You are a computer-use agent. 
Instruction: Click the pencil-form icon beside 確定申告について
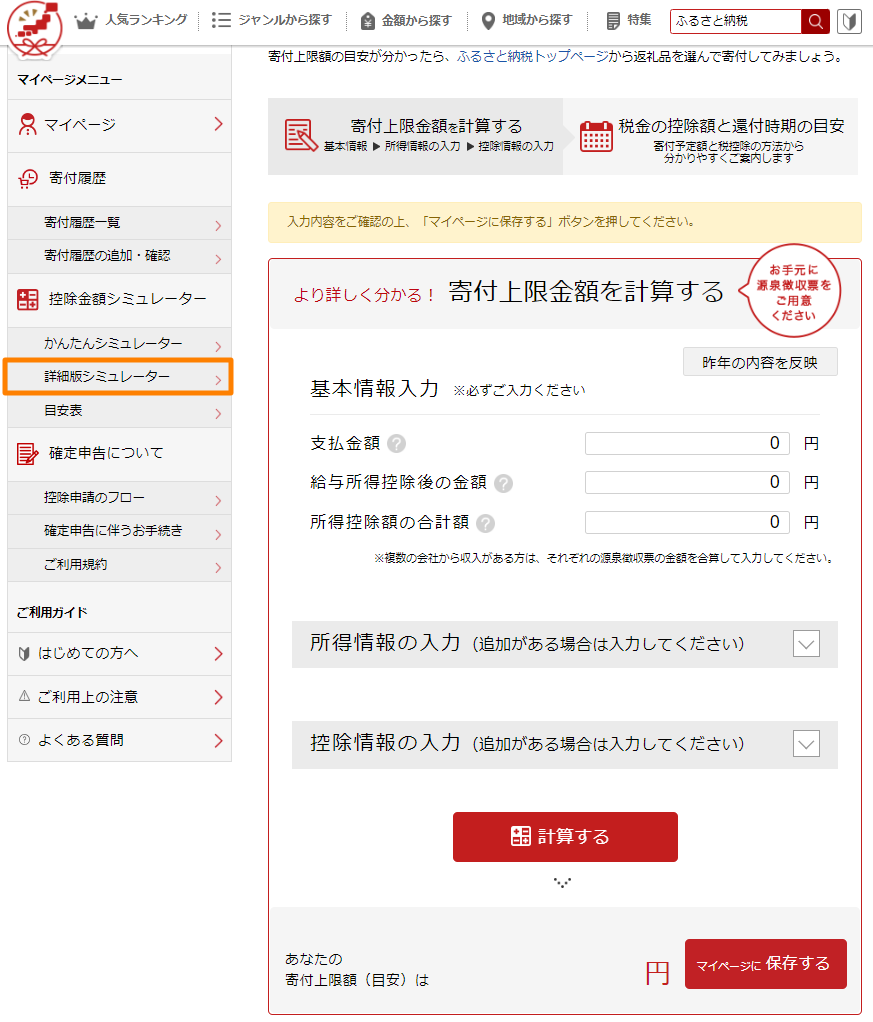coord(27,454)
